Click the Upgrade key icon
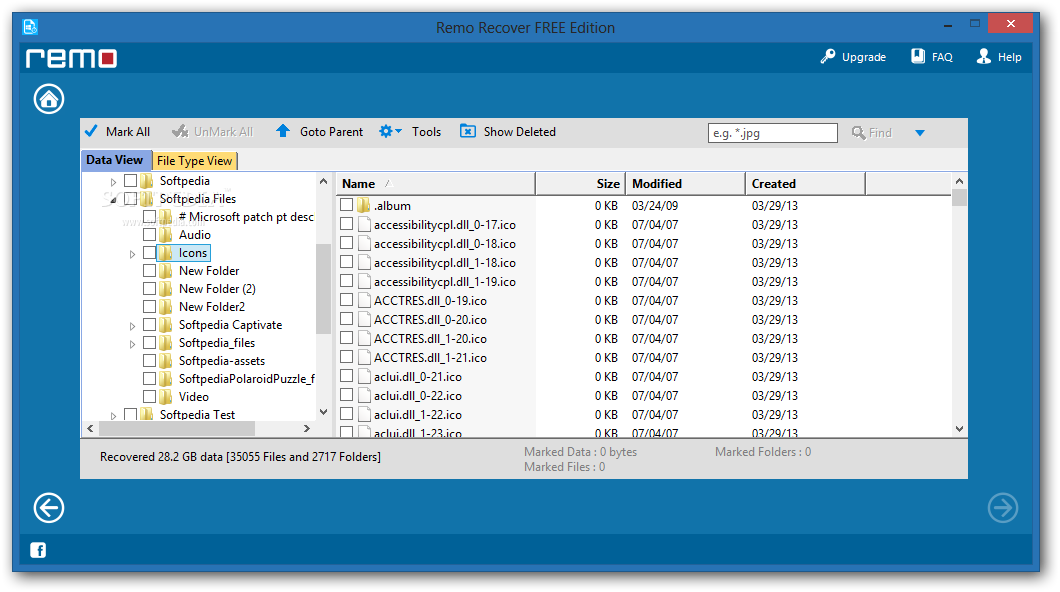 pyautogui.click(x=827, y=57)
